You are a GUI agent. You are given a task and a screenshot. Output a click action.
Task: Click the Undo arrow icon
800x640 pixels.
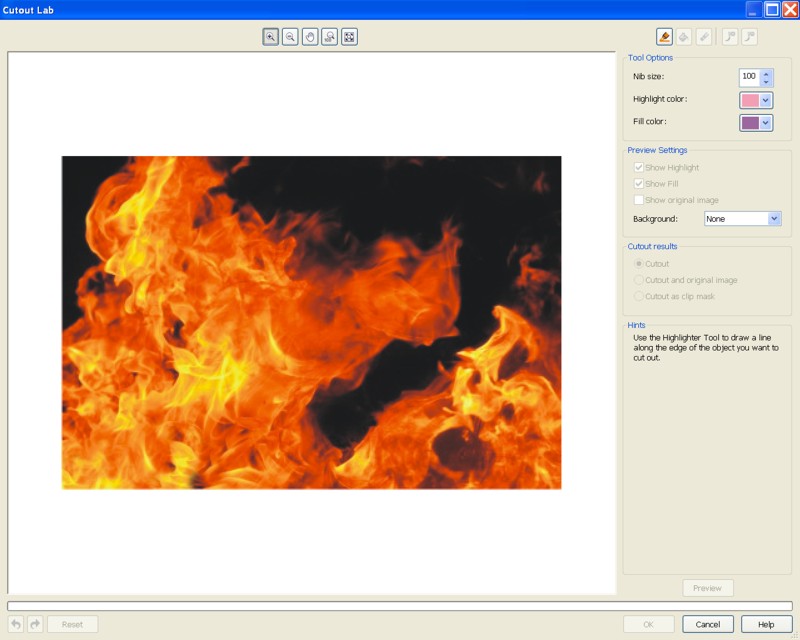(x=16, y=624)
